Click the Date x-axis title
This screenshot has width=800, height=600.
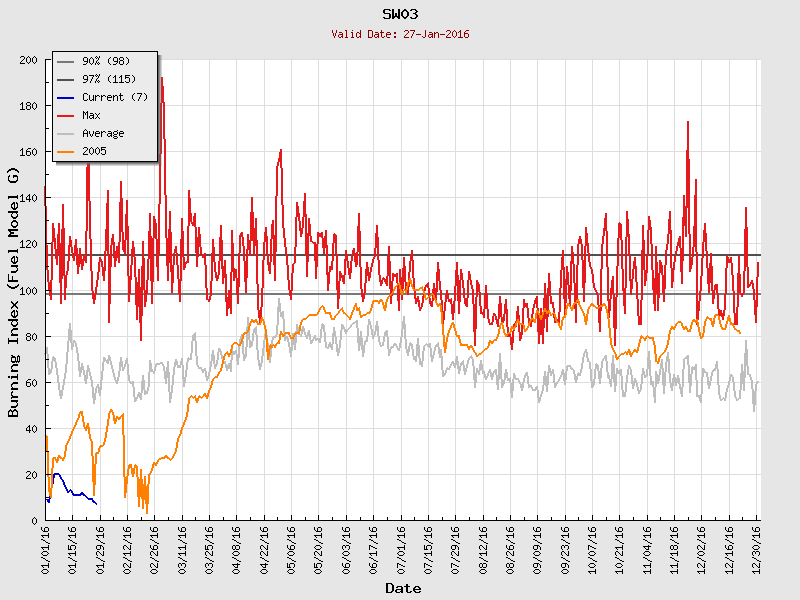click(402, 588)
